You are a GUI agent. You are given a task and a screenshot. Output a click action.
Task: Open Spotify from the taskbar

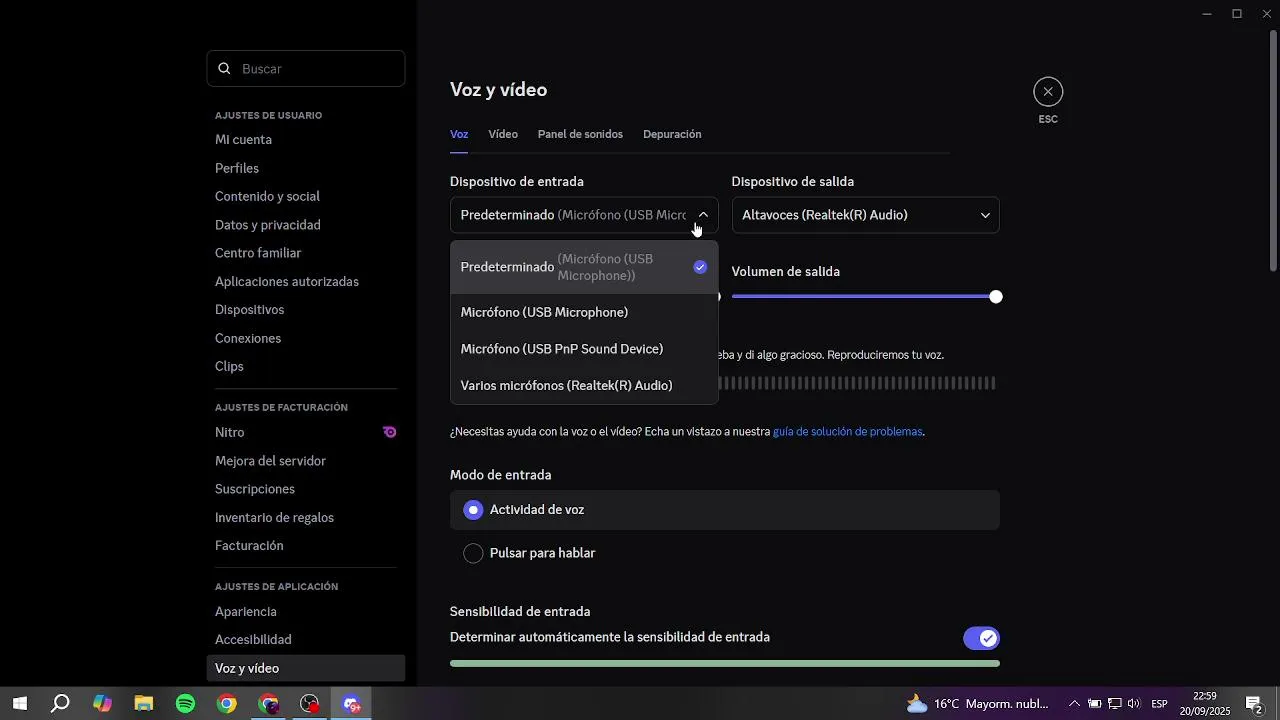[185, 704]
